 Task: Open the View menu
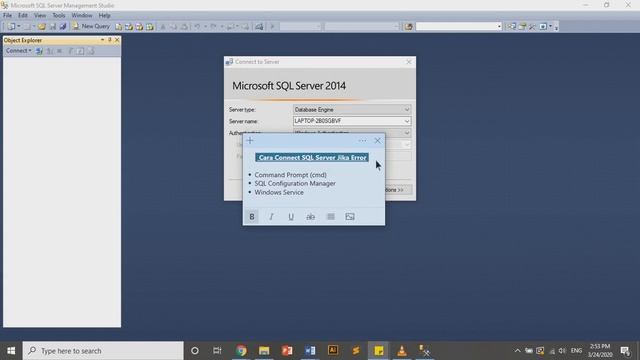tap(40, 16)
